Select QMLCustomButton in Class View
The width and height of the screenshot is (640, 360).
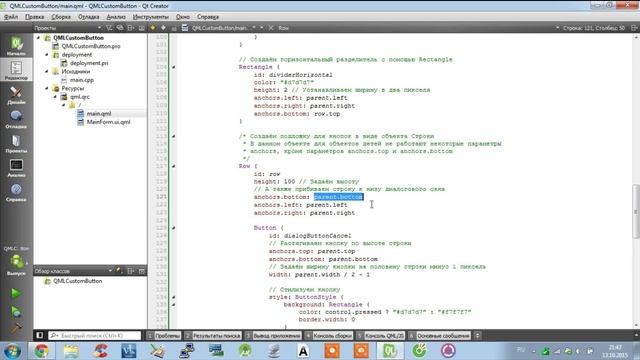click(77, 281)
